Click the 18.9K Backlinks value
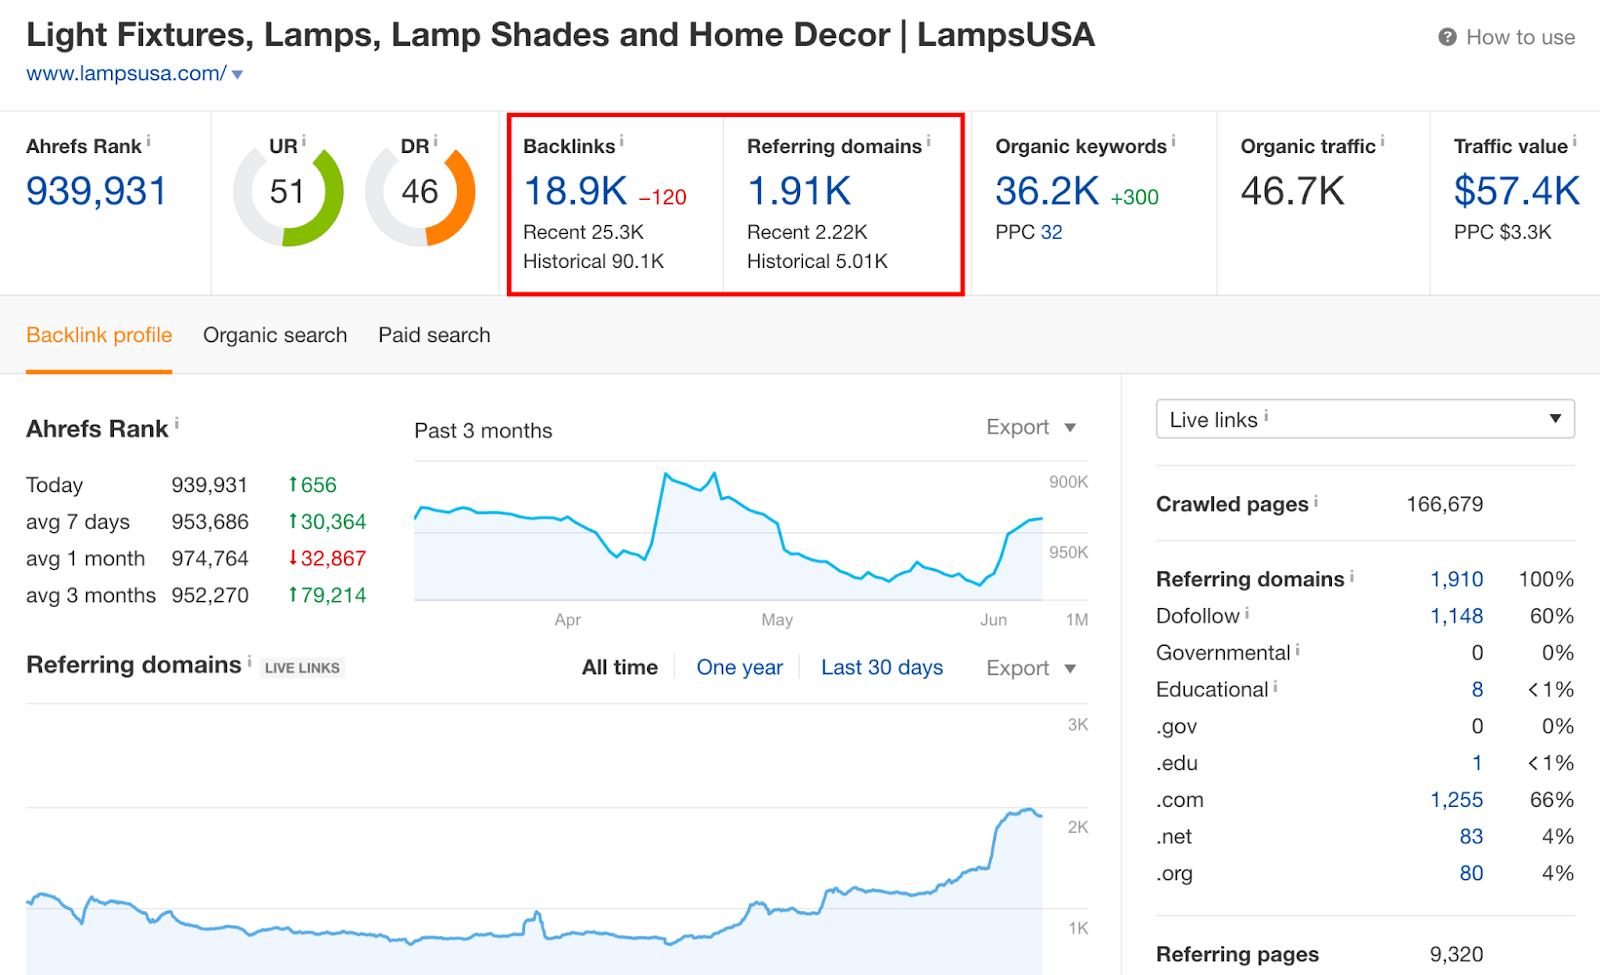Viewport: 1600px width, 975px height. click(576, 191)
